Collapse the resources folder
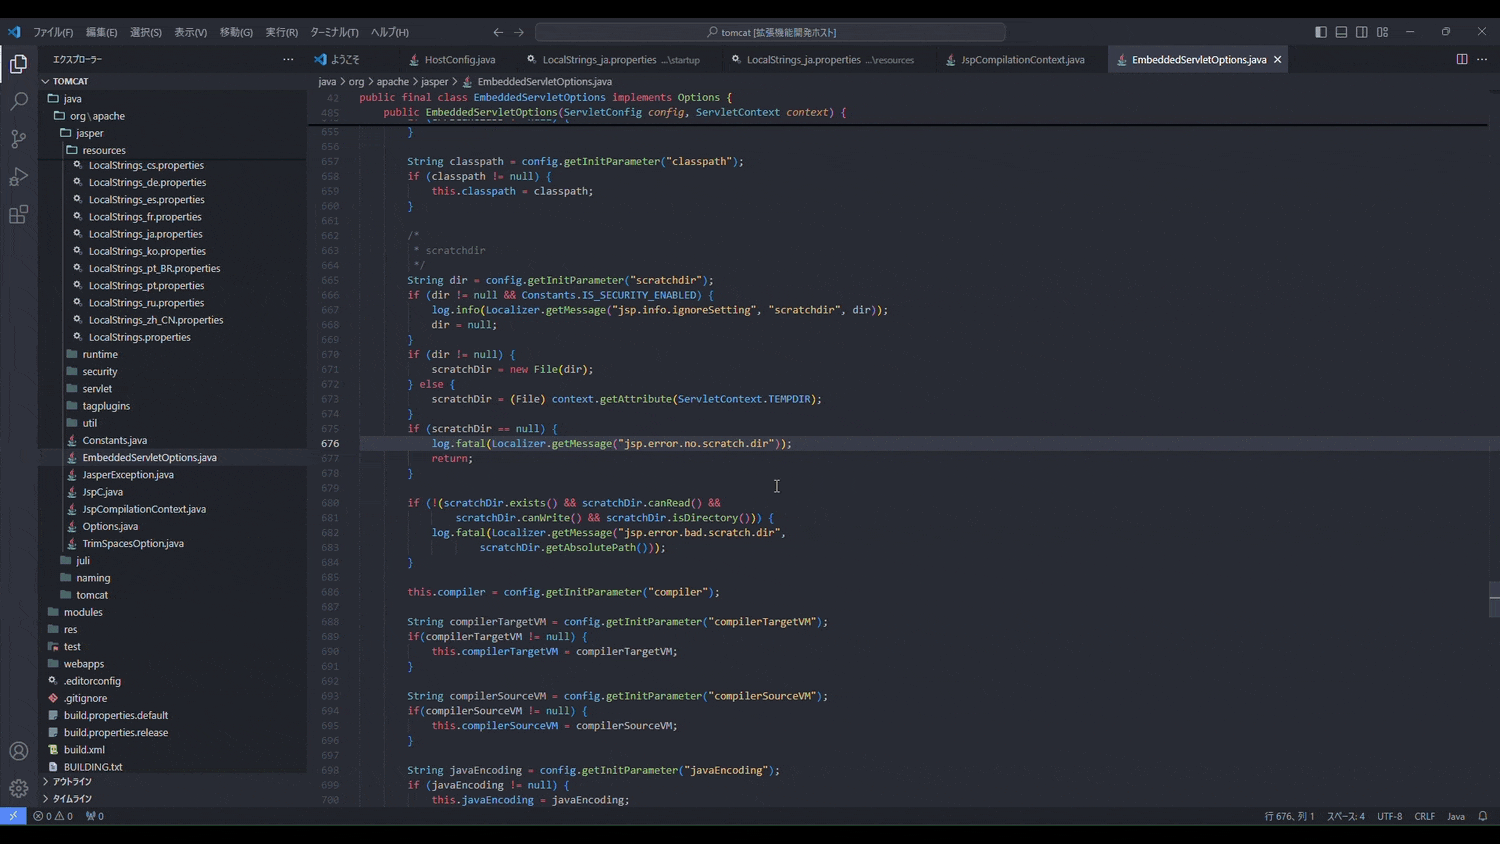The width and height of the screenshot is (1500, 844). point(104,149)
